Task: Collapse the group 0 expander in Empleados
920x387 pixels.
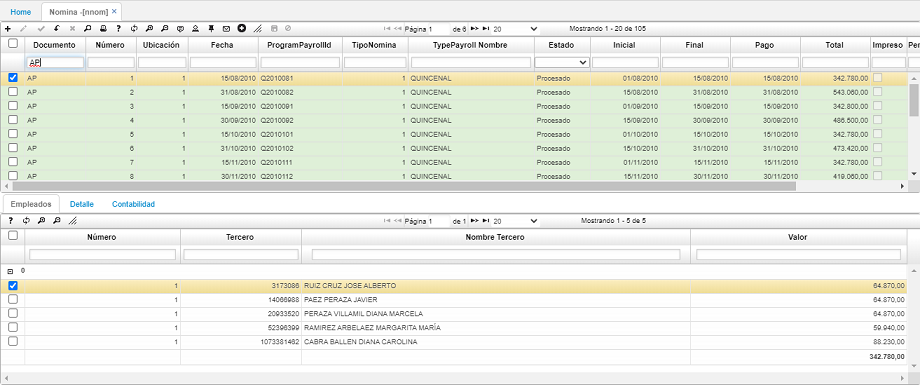Action: [x=9, y=271]
